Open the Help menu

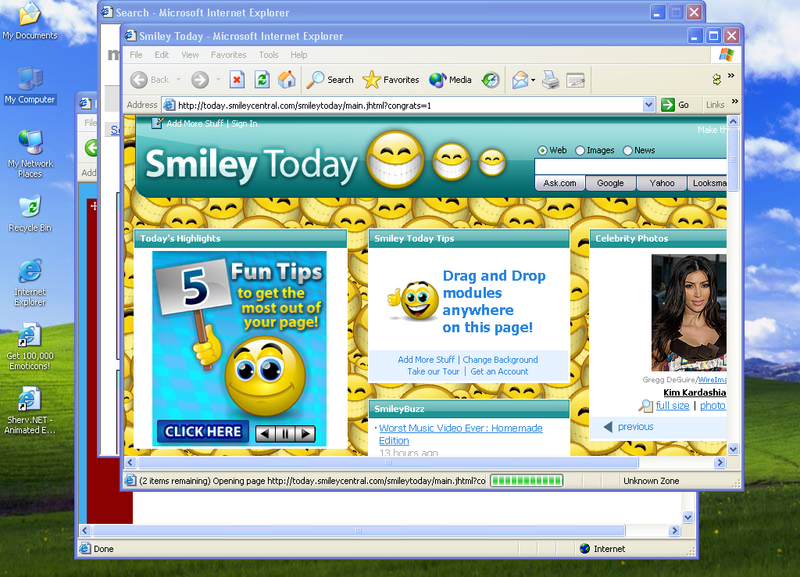click(x=299, y=55)
